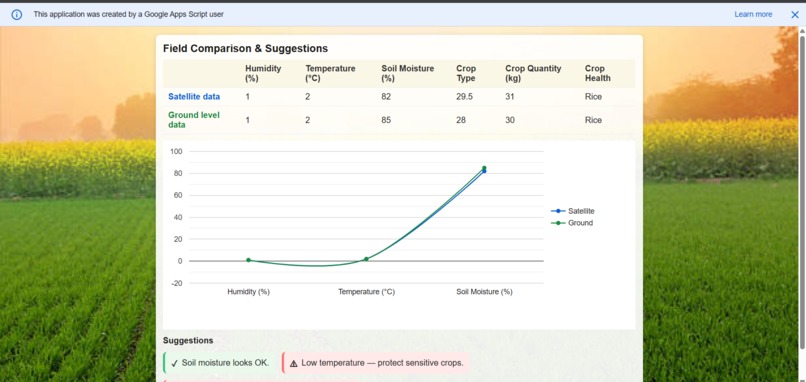This screenshot has height=382, width=806.
Task: Click the Soil Moisture data point on chart
Action: click(x=484, y=169)
